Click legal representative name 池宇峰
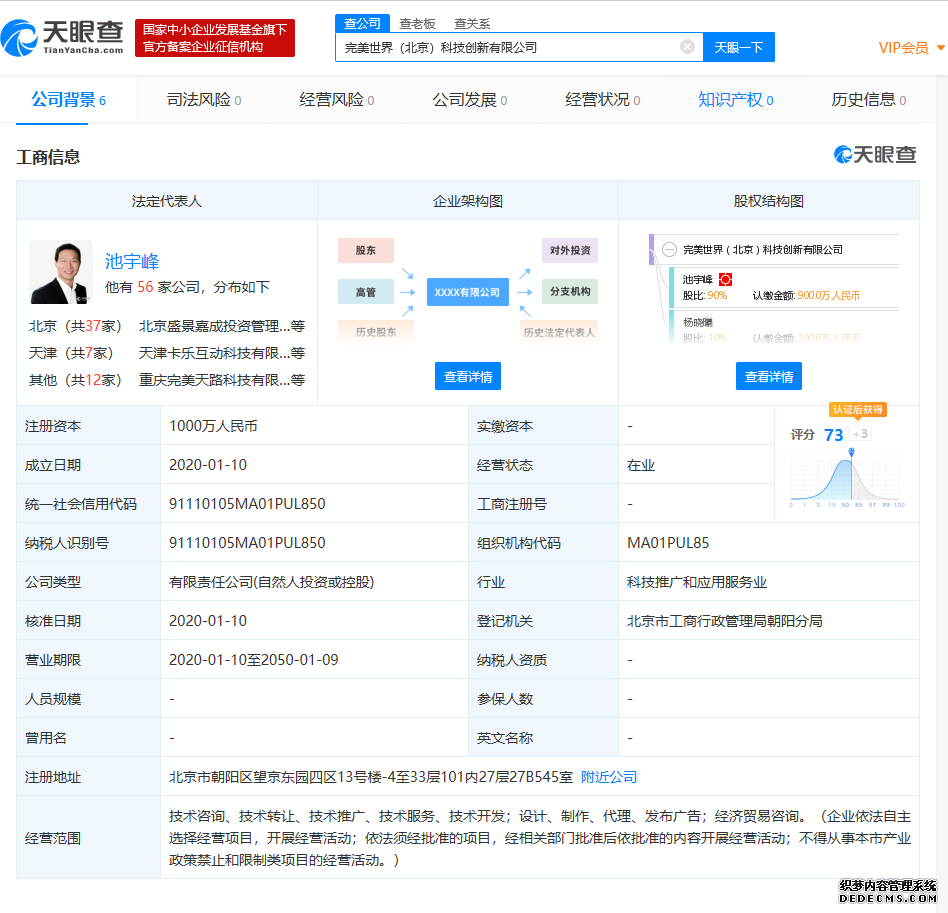Viewport: 948px width, 913px height. (132, 261)
